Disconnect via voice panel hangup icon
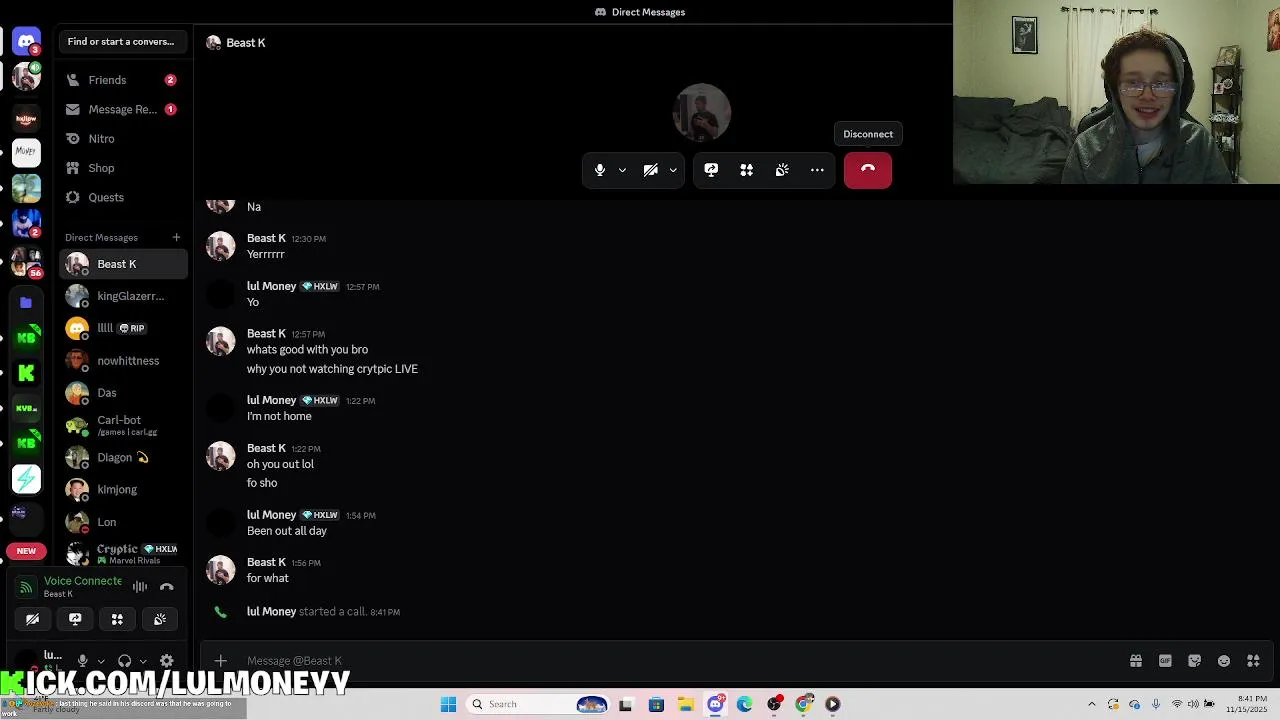 [x=167, y=587]
